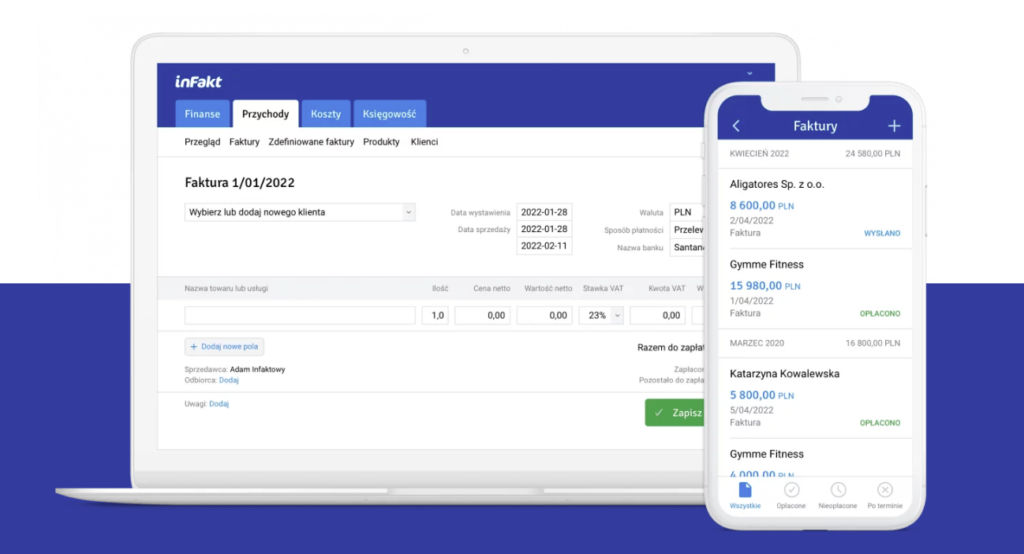
Task: Switch to the Przychody tab
Action: pyautogui.click(x=265, y=114)
